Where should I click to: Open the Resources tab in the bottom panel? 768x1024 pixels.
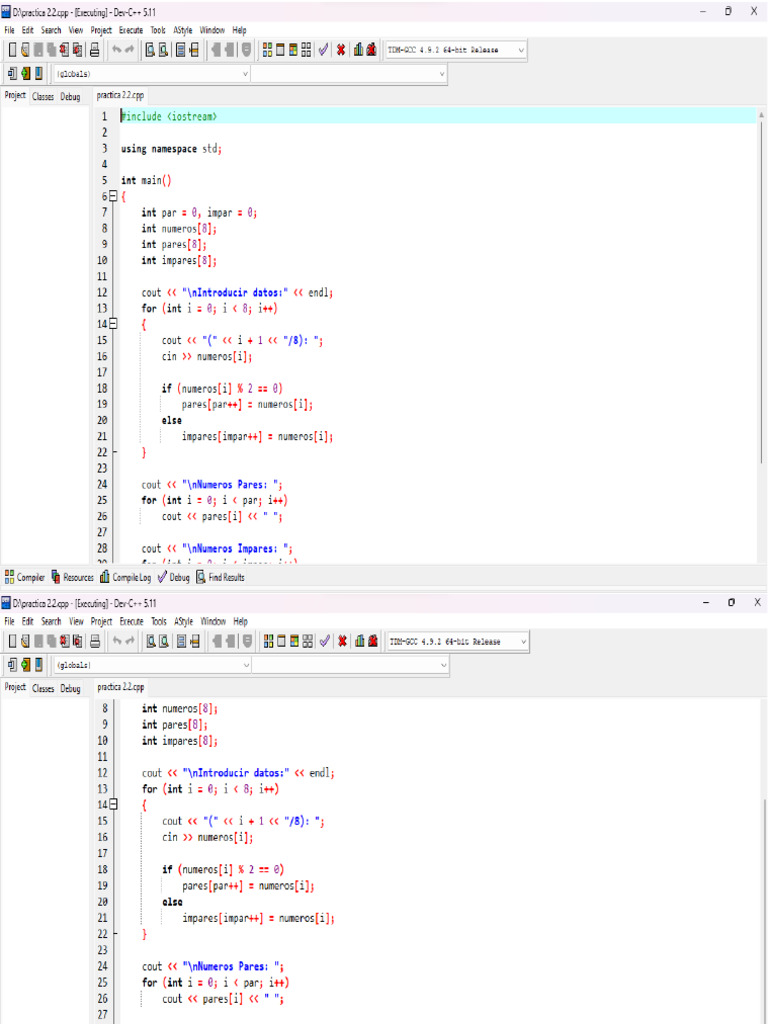click(72, 577)
